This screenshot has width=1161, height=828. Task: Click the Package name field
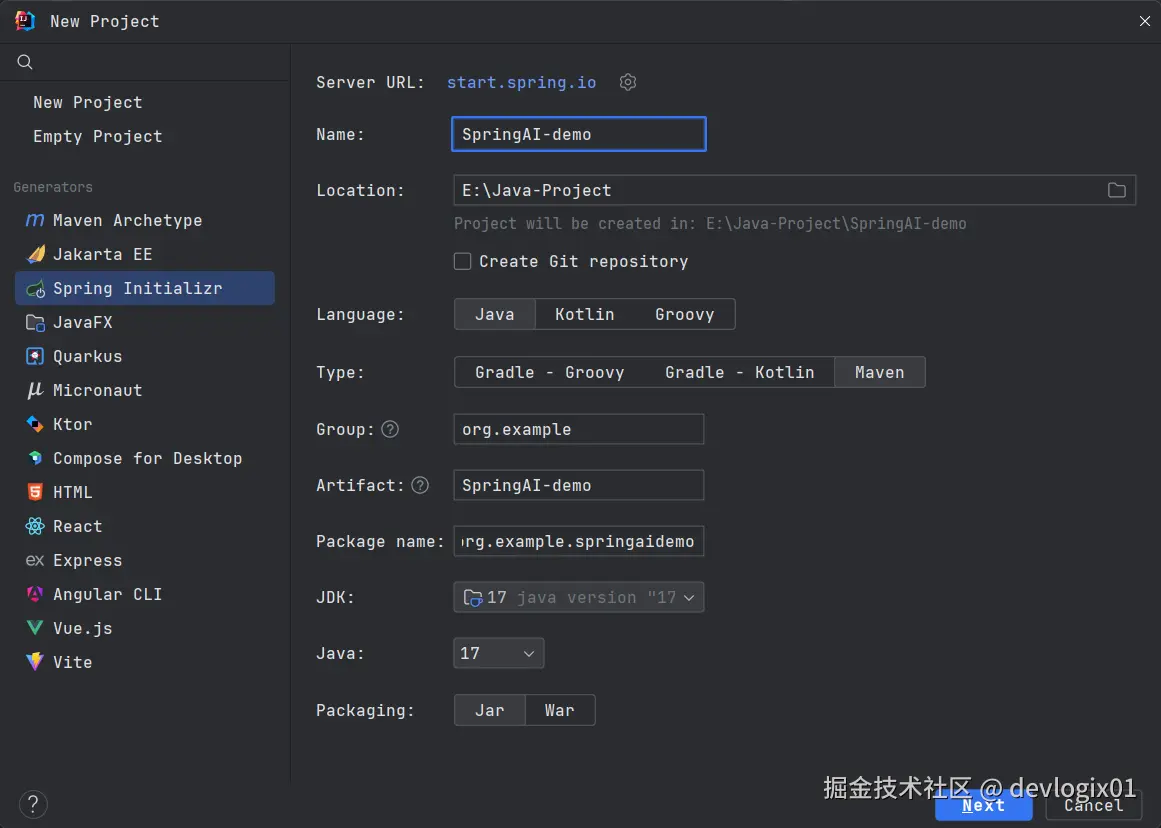click(x=578, y=541)
